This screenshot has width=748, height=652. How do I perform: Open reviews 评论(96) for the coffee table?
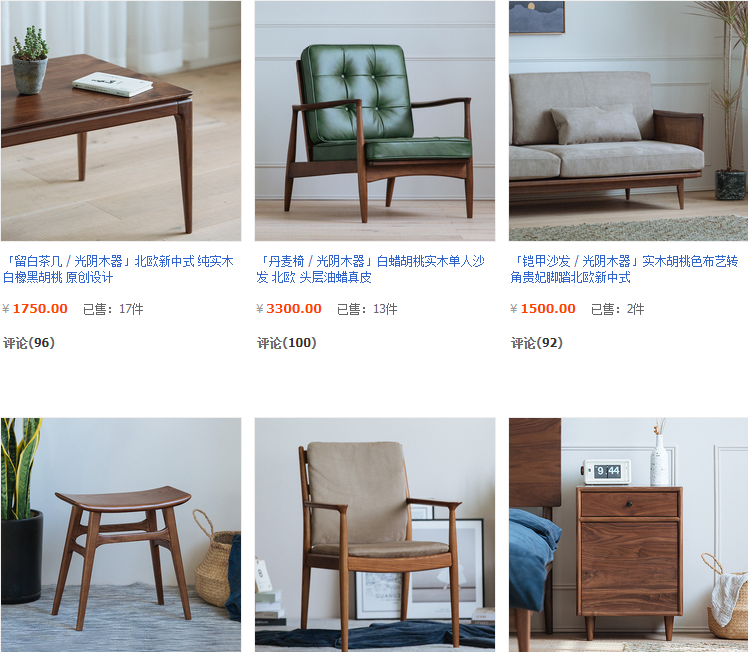(29, 343)
